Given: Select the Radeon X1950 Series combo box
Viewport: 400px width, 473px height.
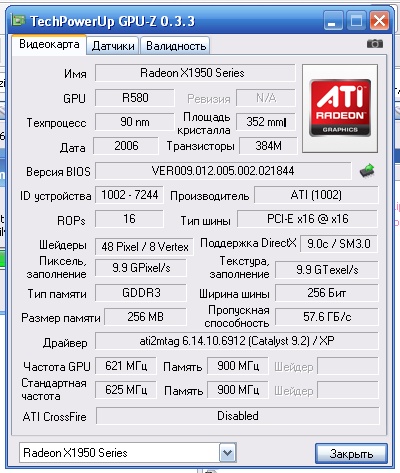Looking at the screenshot, I should (x=128, y=452).
